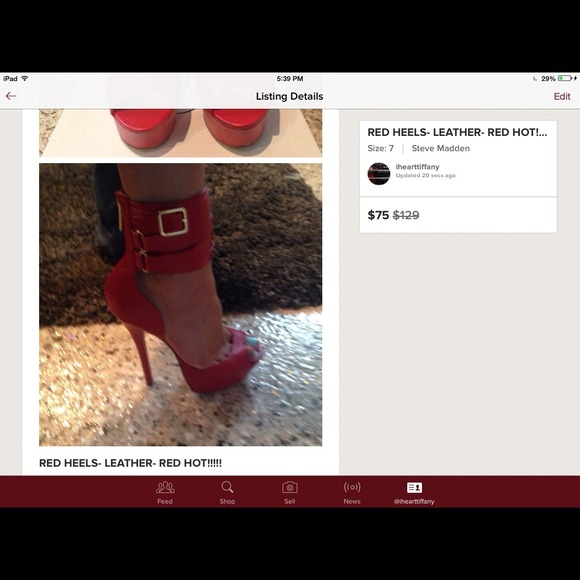Viewport: 580px width, 580px height.
Task: Select the red heel ankle photo
Action: 181,304
